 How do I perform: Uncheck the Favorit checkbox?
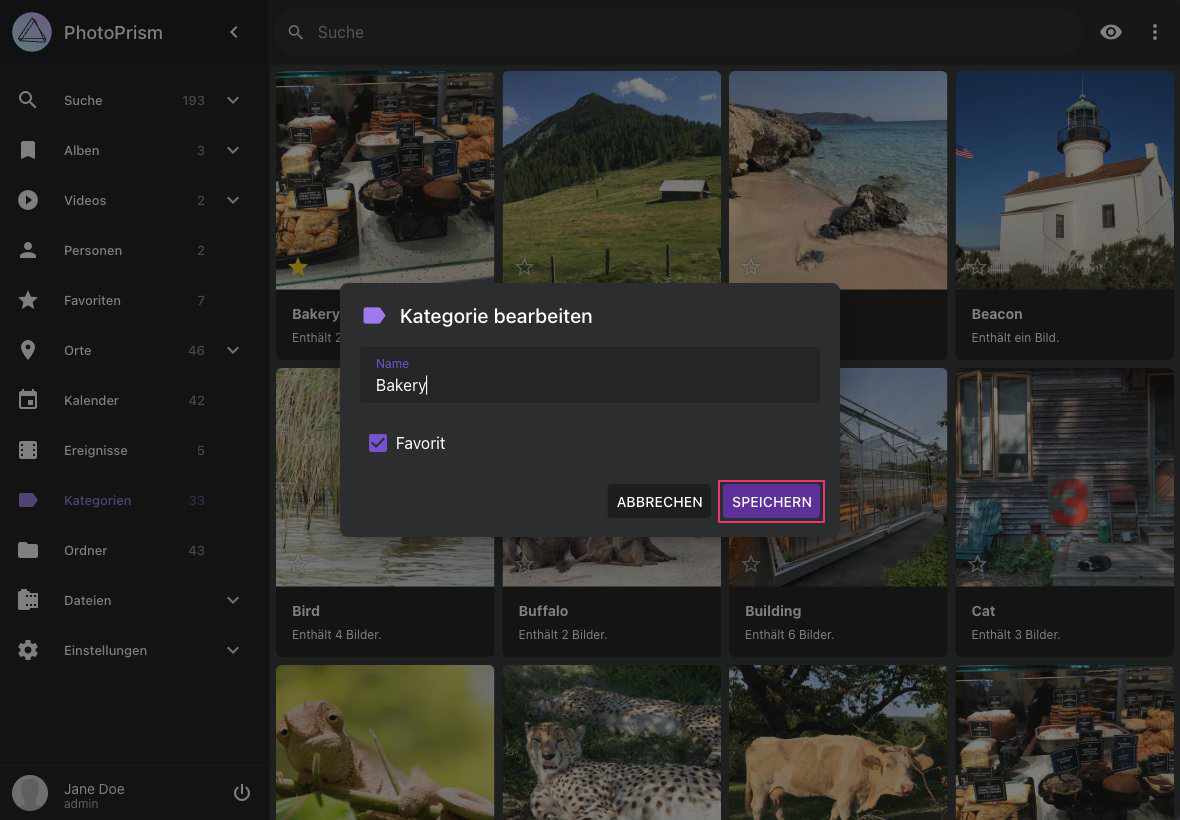tap(378, 443)
